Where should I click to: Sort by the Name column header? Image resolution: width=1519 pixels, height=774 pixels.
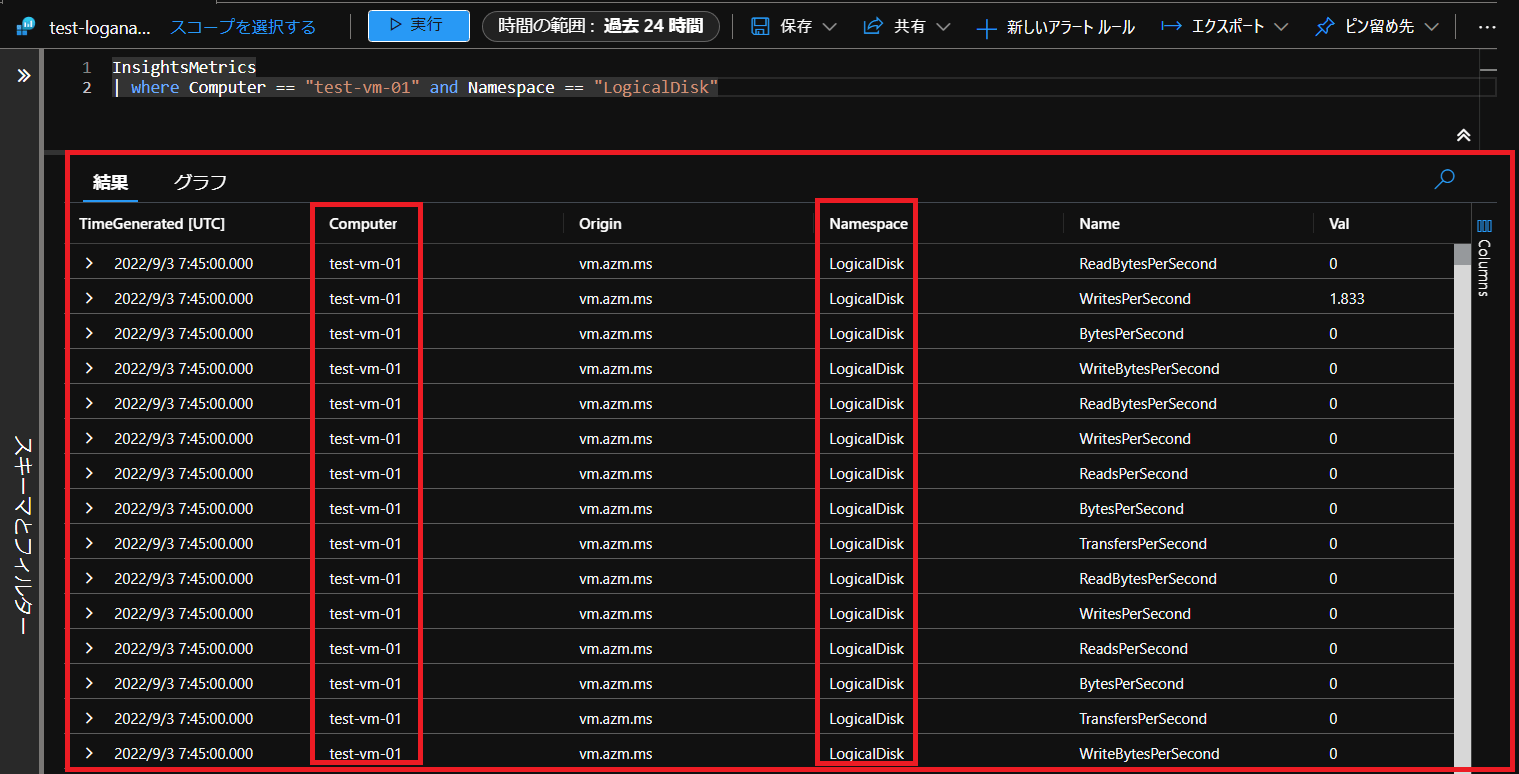point(1099,224)
